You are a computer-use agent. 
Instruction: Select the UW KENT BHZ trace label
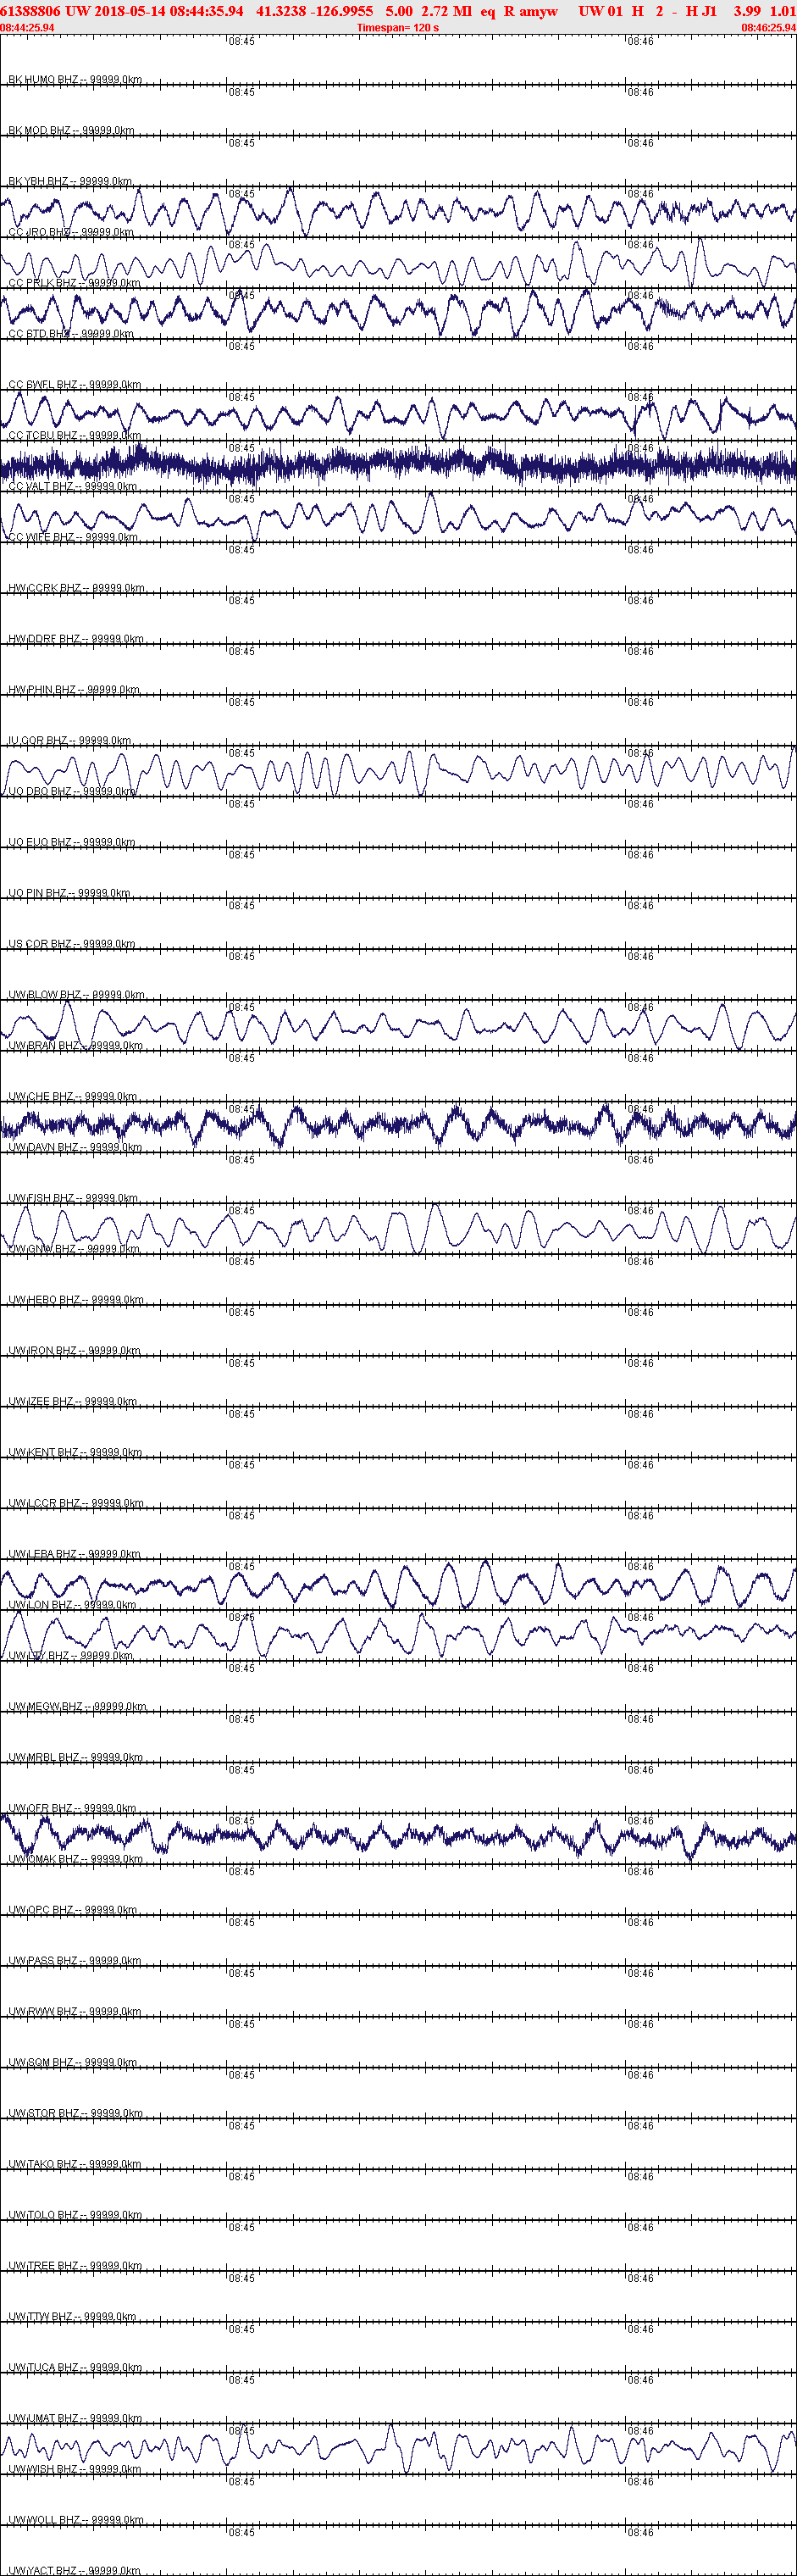tap(75, 1452)
